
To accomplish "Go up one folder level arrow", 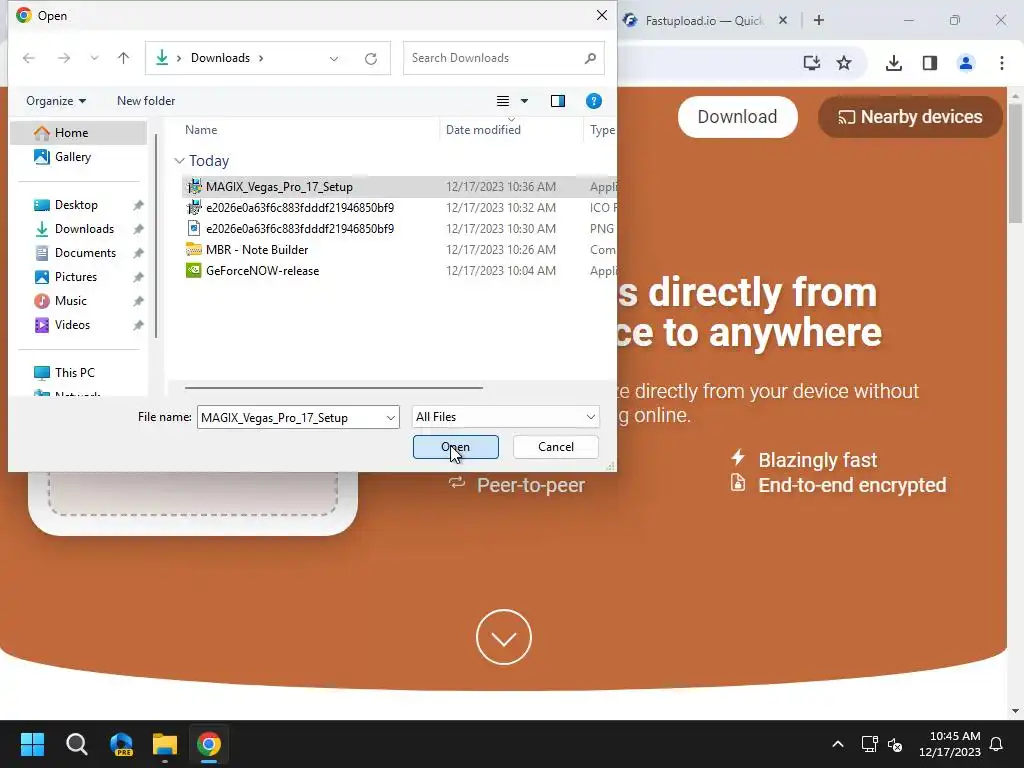I will point(123,58).
